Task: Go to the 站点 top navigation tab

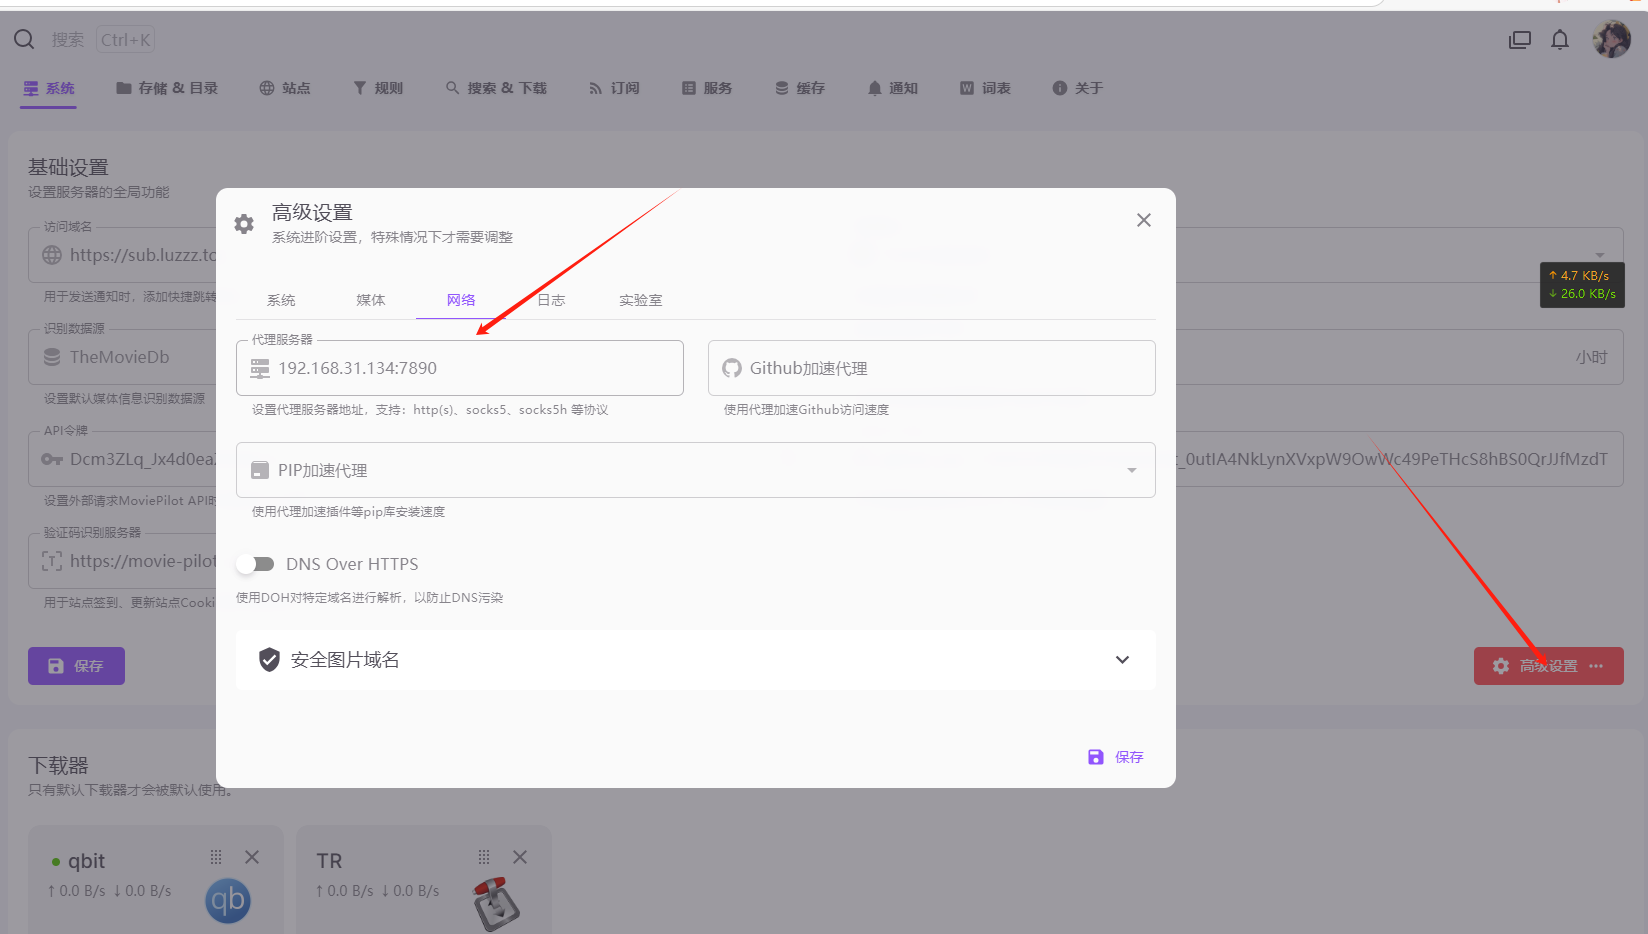Action: 285,88
